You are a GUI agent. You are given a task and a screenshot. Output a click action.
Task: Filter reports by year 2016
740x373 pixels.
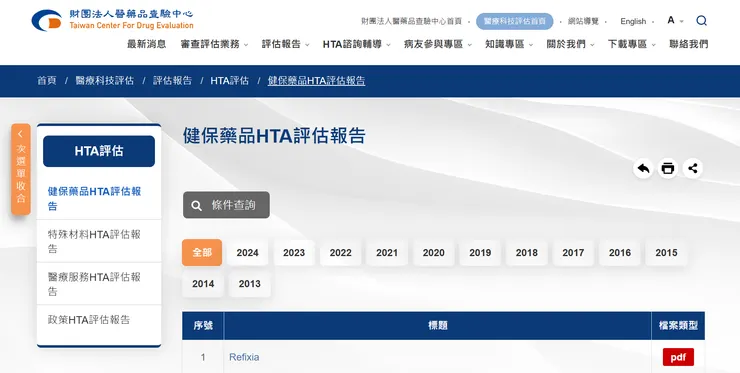(620, 253)
